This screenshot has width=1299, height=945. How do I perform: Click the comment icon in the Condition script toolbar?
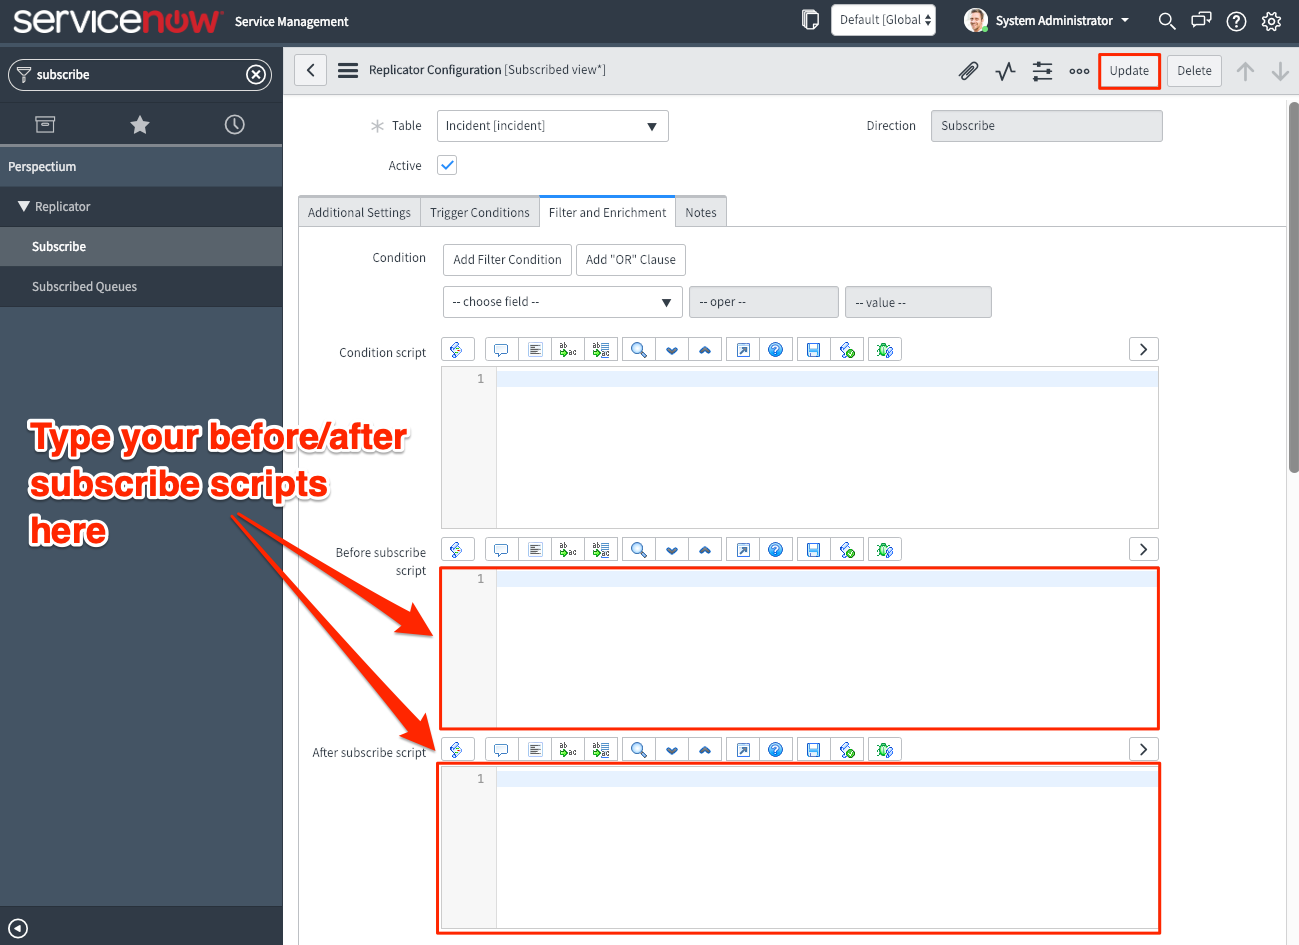click(x=502, y=349)
